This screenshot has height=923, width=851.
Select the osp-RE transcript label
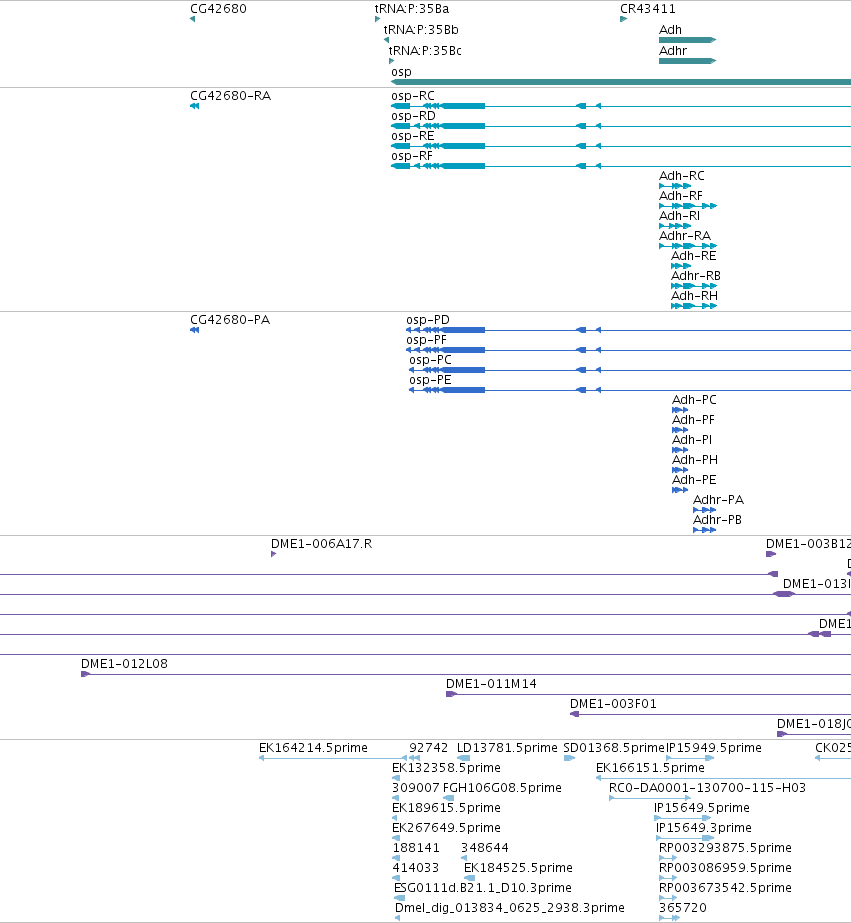(x=413, y=135)
